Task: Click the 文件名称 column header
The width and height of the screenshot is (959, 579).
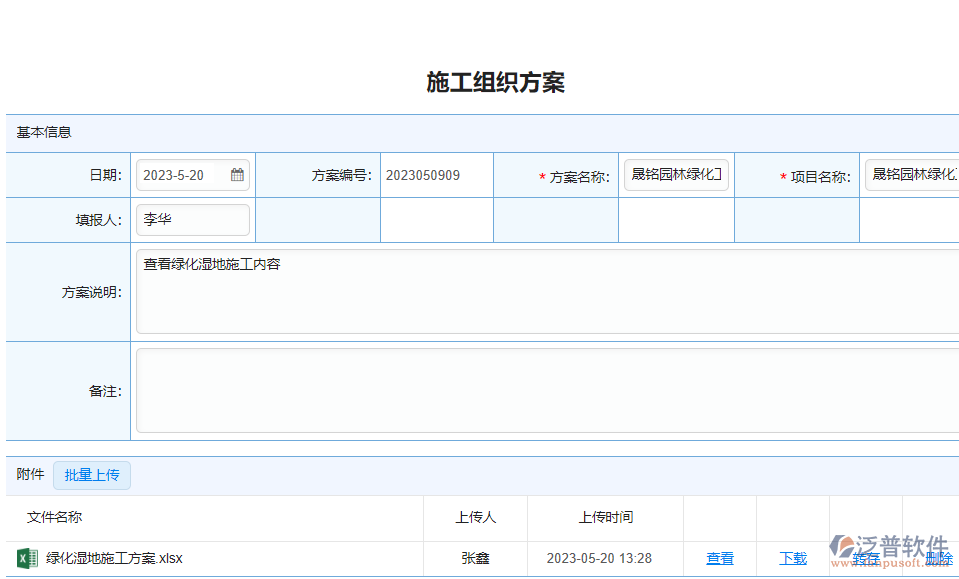Action: [55, 517]
